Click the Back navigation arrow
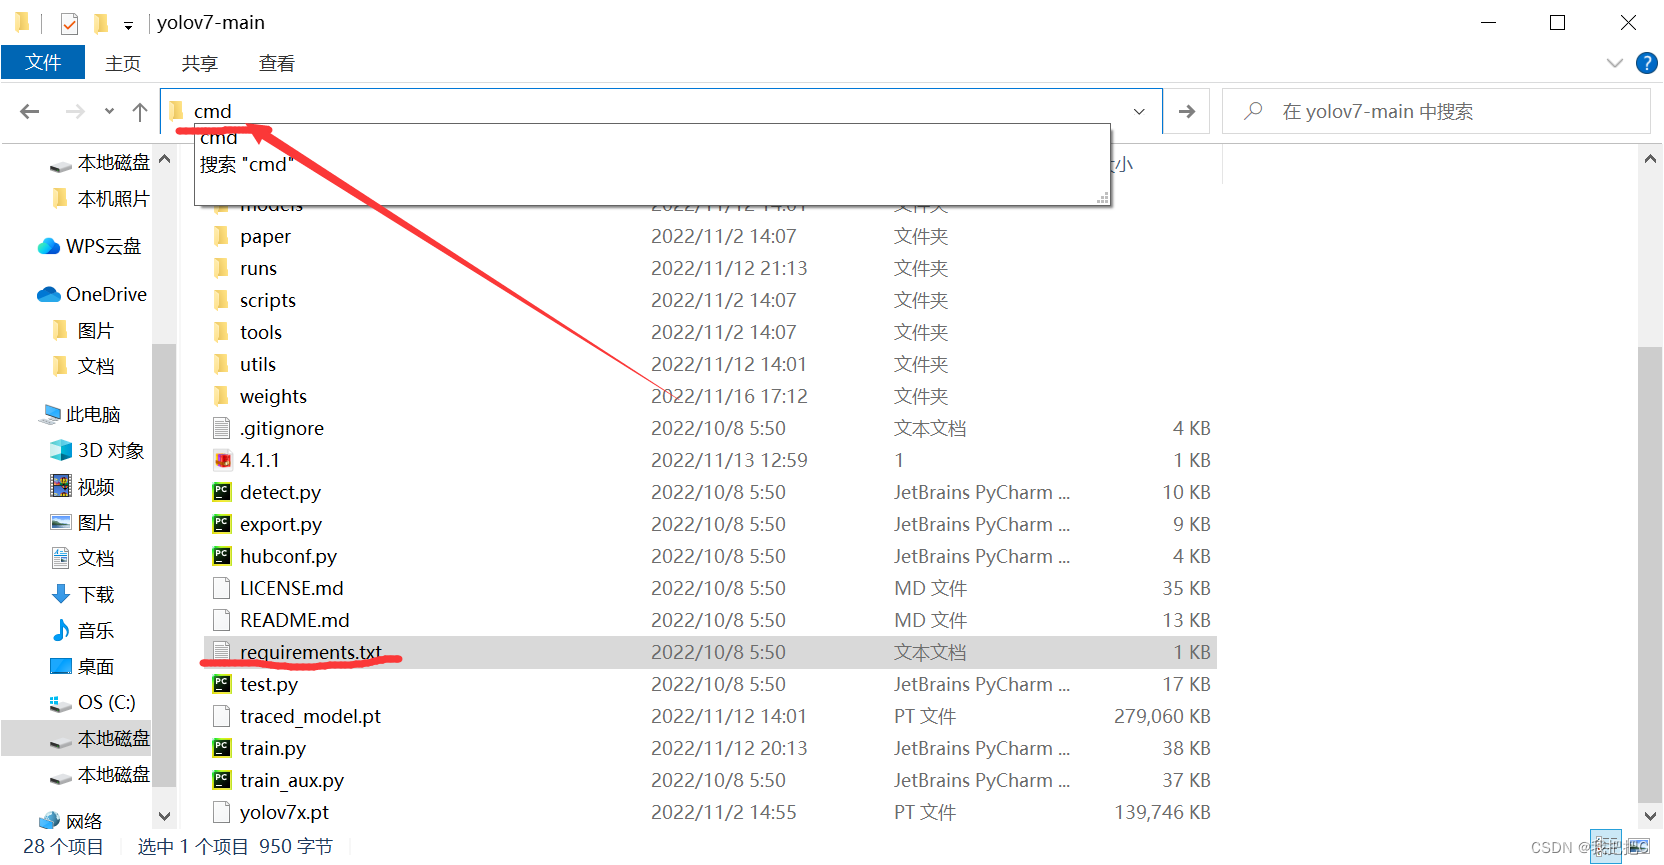Viewport: 1664px width, 865px height. (30, 112)
